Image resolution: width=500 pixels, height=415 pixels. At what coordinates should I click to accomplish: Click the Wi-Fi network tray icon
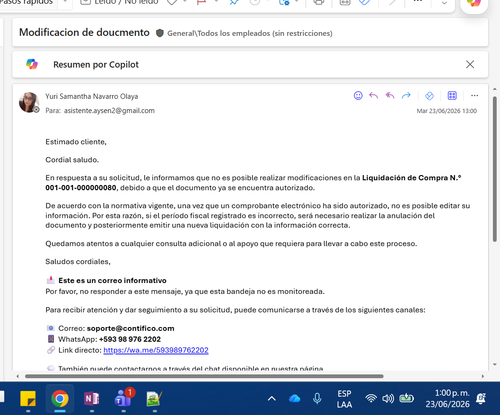click(371, 399)
